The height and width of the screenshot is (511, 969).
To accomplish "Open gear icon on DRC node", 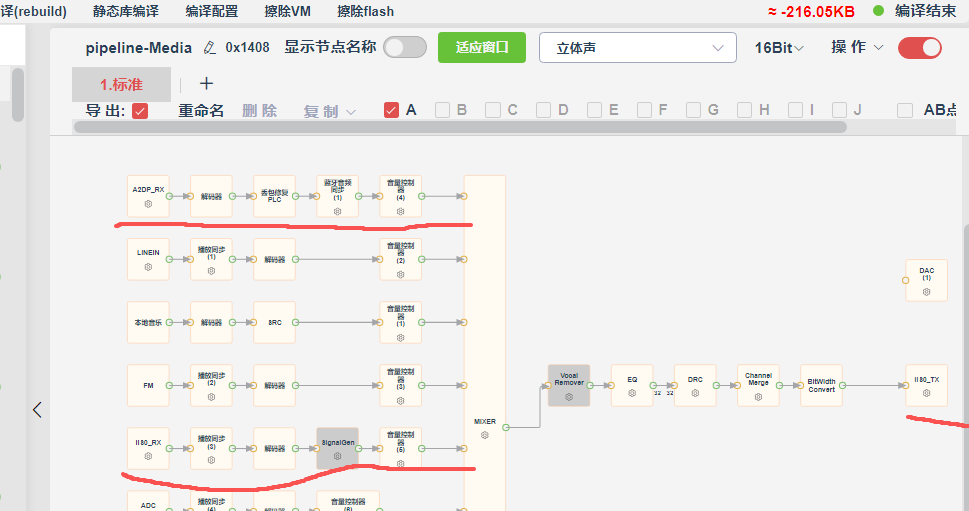I will (695, 393).
